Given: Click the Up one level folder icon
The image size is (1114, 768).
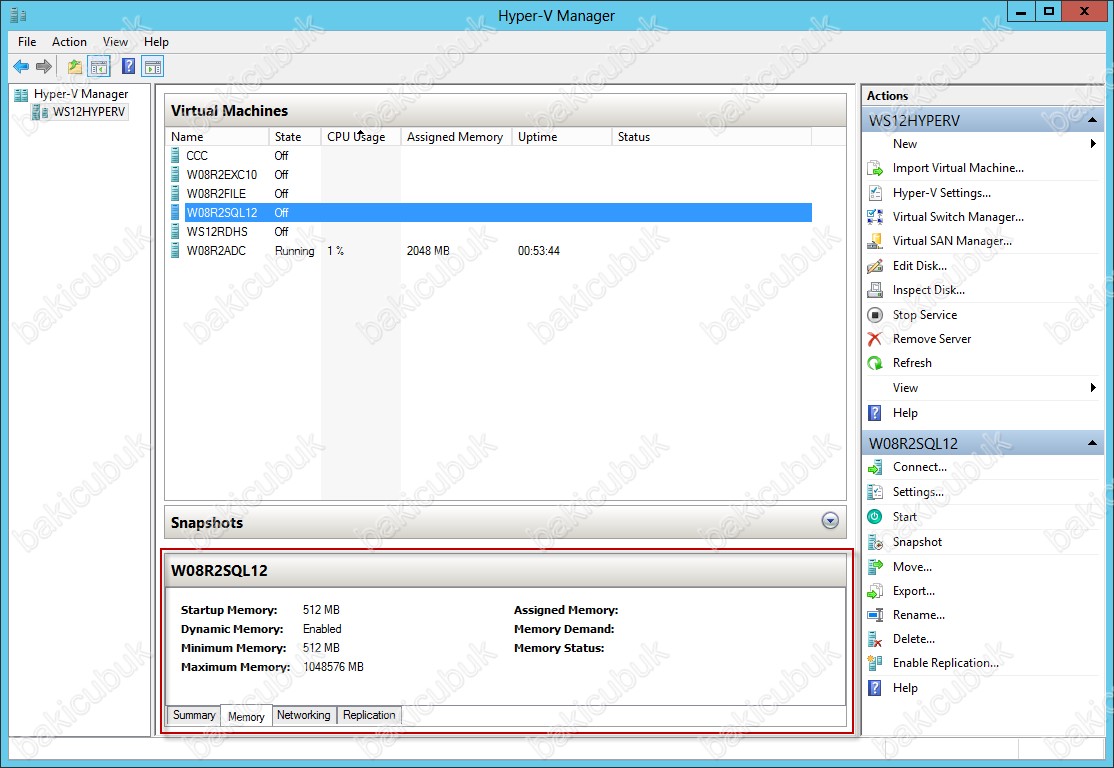Looking at the screenshot, I should click(x=75, y=67).
